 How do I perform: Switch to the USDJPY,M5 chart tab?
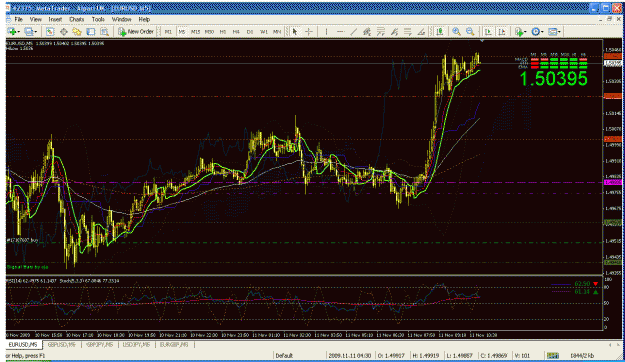[136, 344]
